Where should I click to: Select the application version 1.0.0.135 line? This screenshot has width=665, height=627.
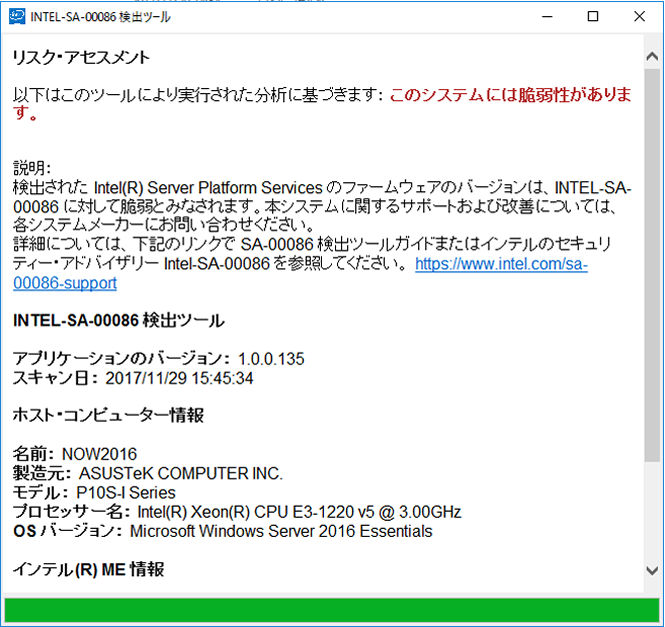coord(159,359)
